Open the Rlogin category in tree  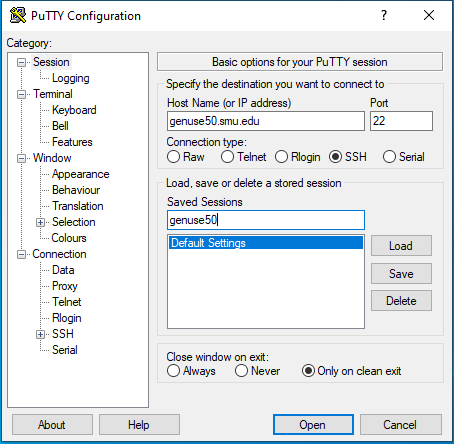point(67,318)
